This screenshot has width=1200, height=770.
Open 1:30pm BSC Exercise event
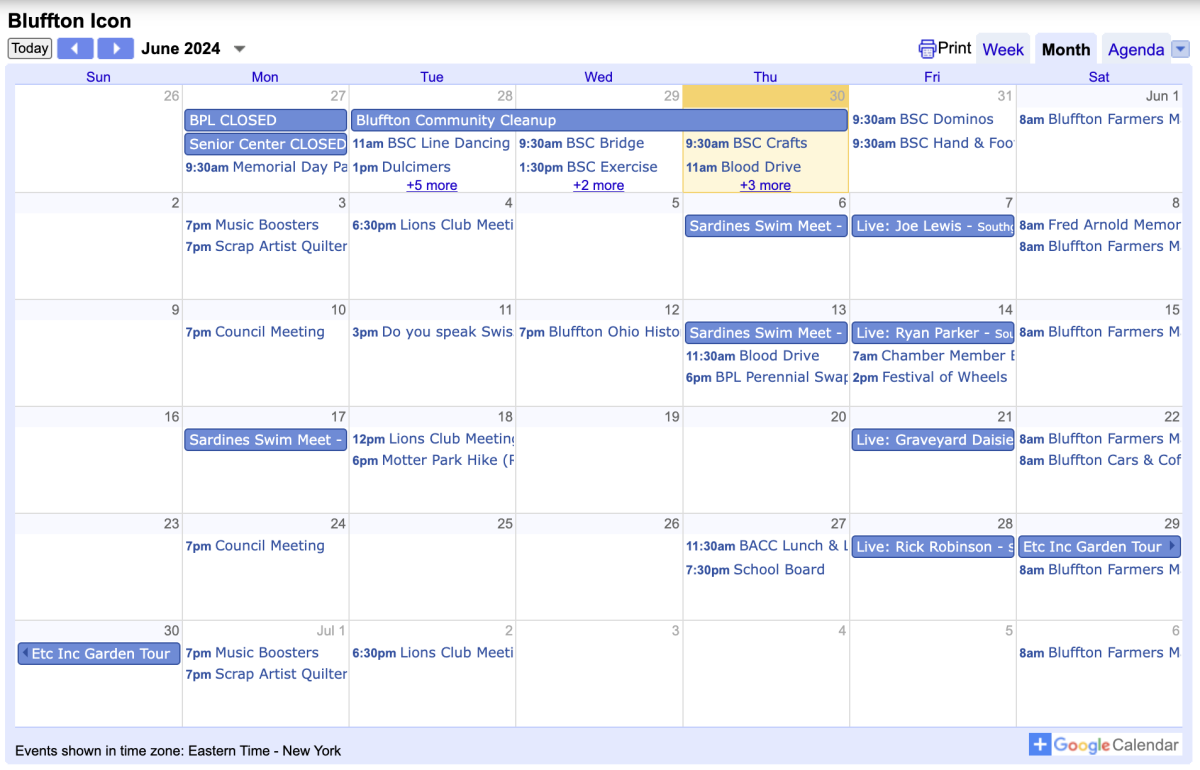(588, 167)
